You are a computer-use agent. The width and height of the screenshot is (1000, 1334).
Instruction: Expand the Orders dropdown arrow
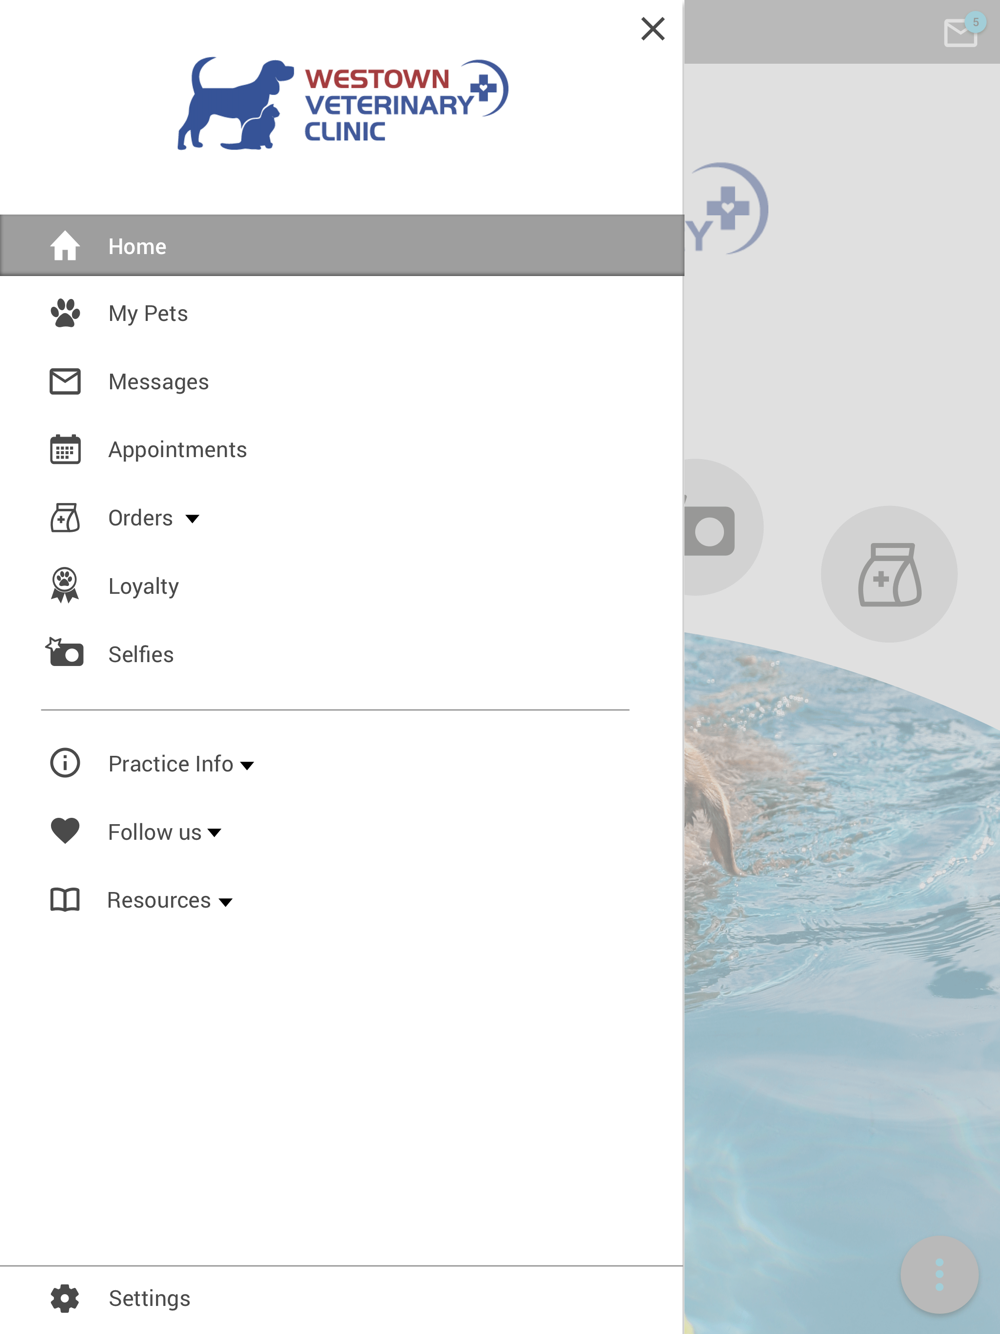tap(192, 519)
